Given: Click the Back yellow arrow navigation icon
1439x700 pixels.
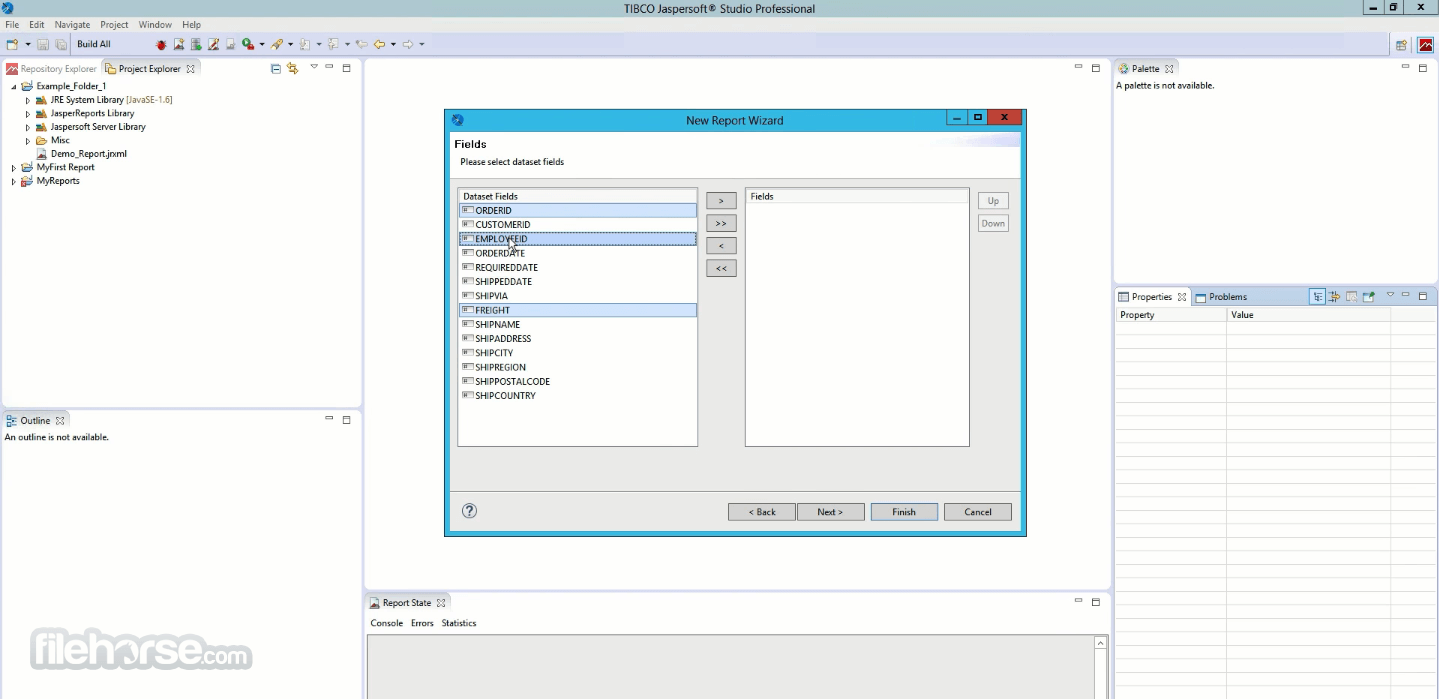Looking at the screenshot, I should tap(379, 44).
